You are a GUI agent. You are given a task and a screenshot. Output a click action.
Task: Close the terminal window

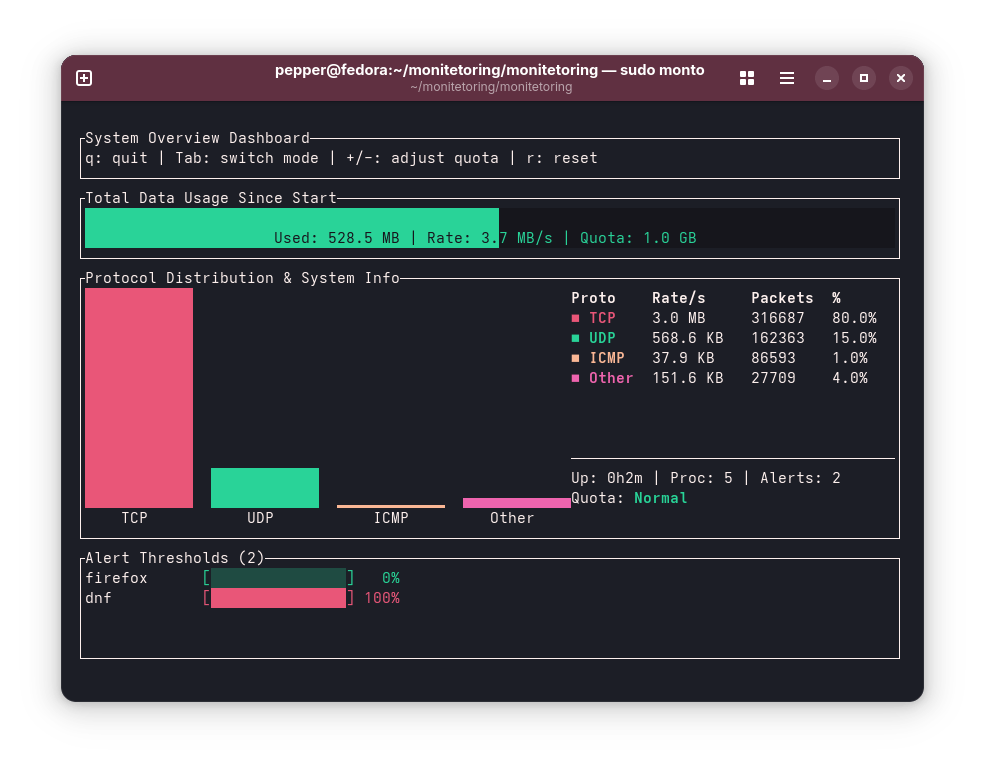[901, 78]
